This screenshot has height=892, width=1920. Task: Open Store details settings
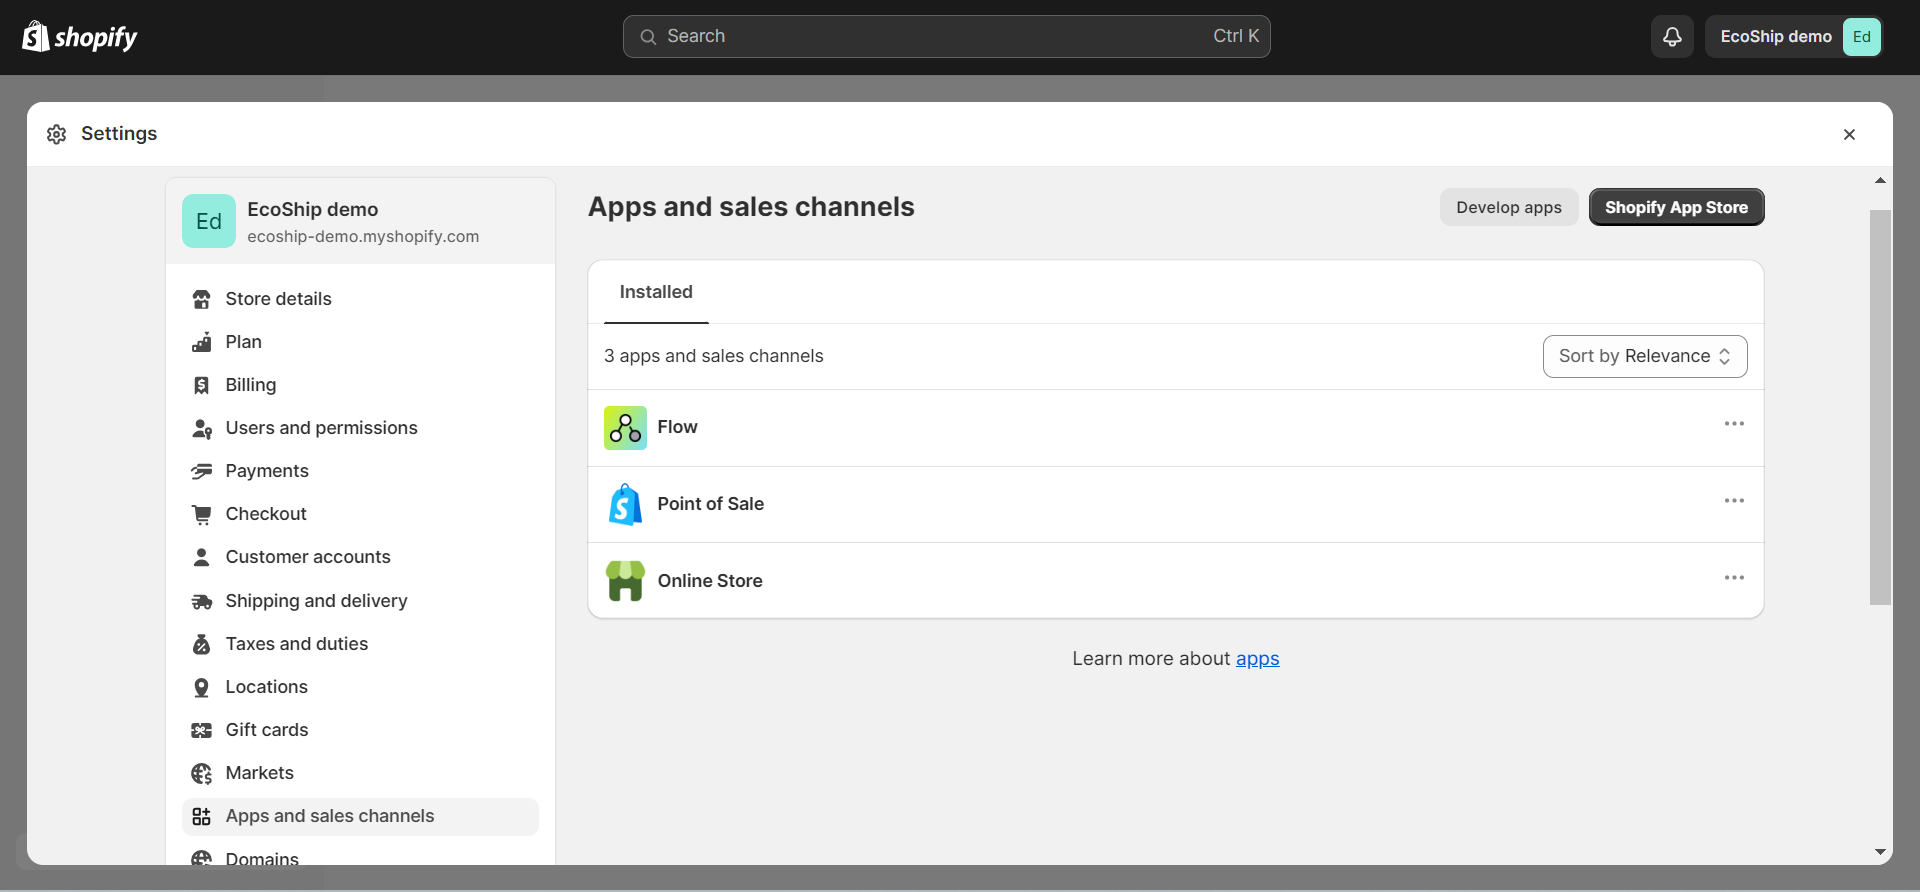[x=360, y=299]
